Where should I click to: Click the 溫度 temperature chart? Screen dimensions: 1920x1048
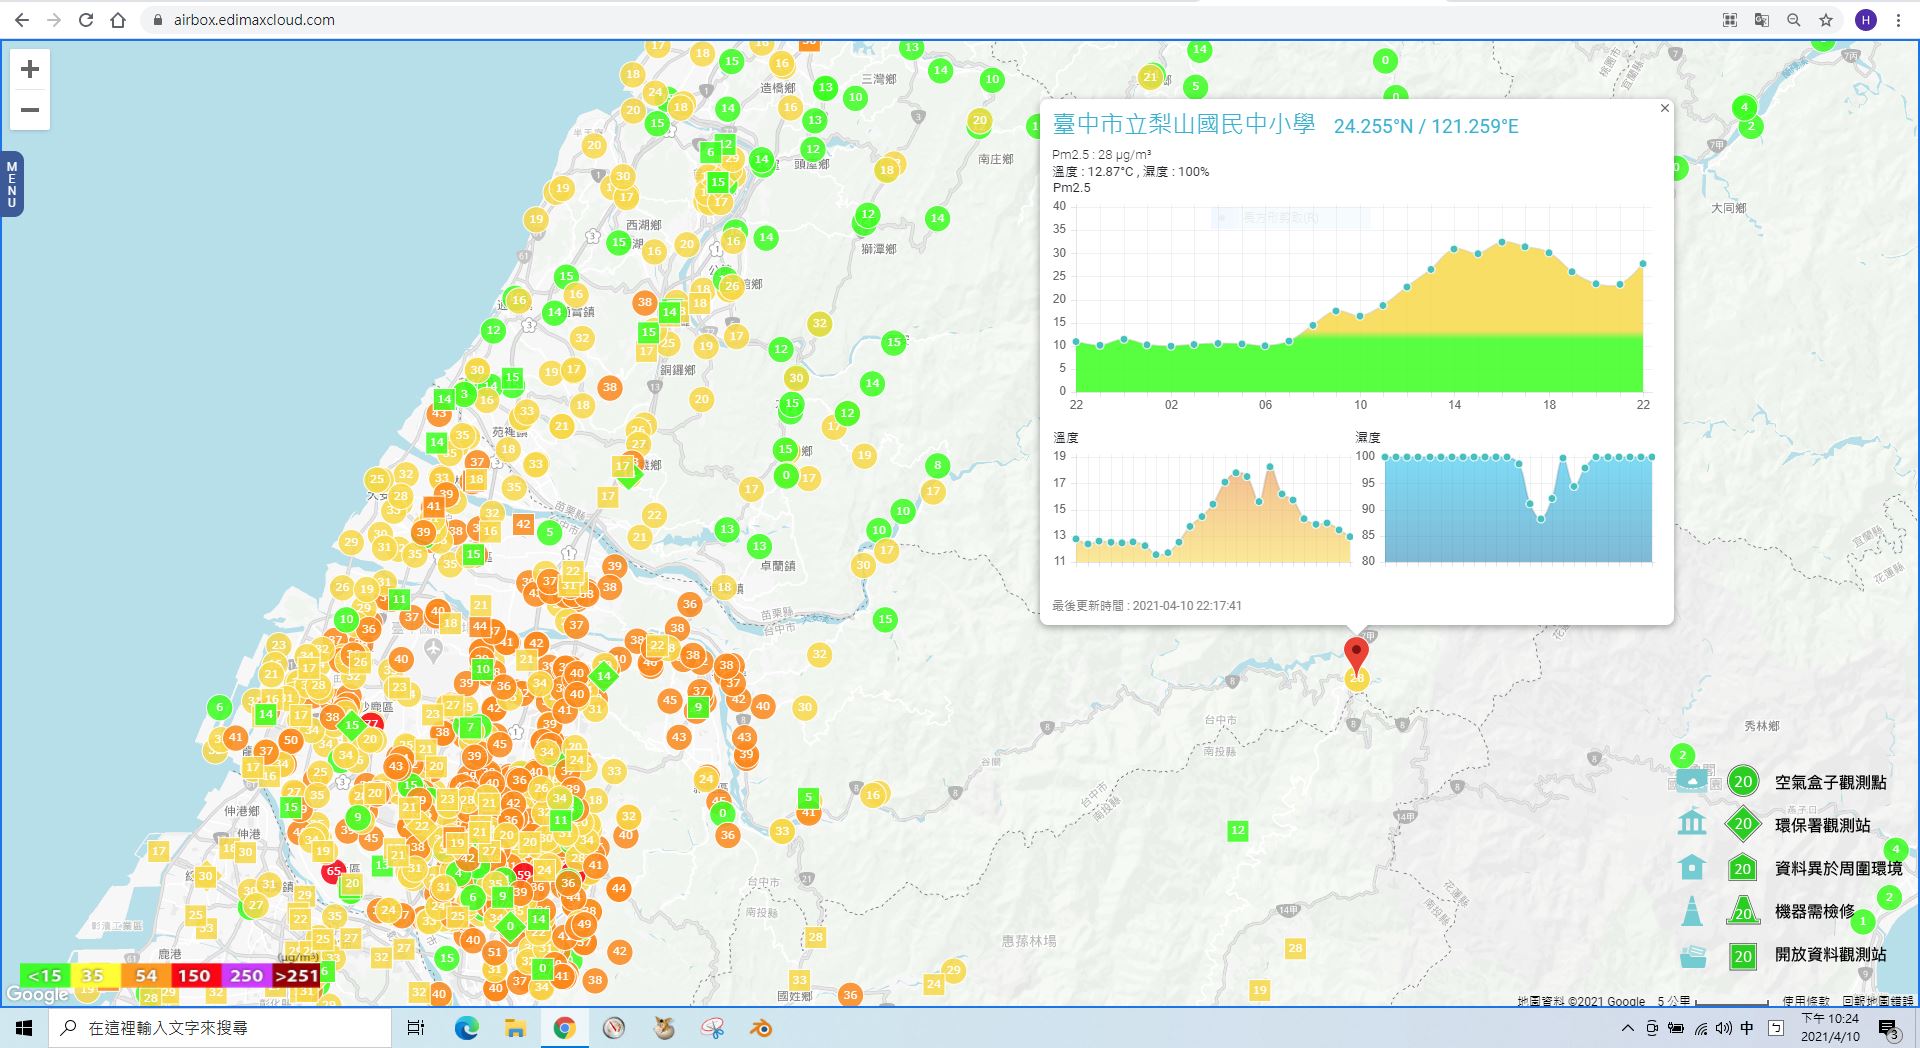pos(1213,509)
